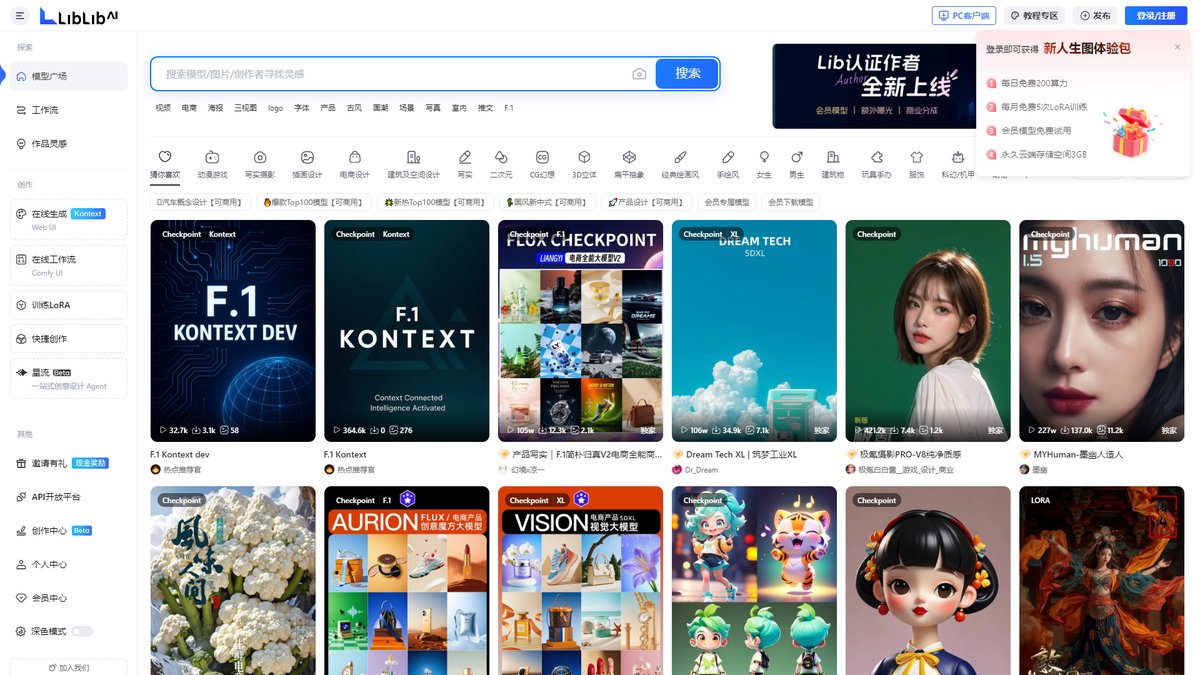Select the 二次元 category icon

click(x=501, y=157)
